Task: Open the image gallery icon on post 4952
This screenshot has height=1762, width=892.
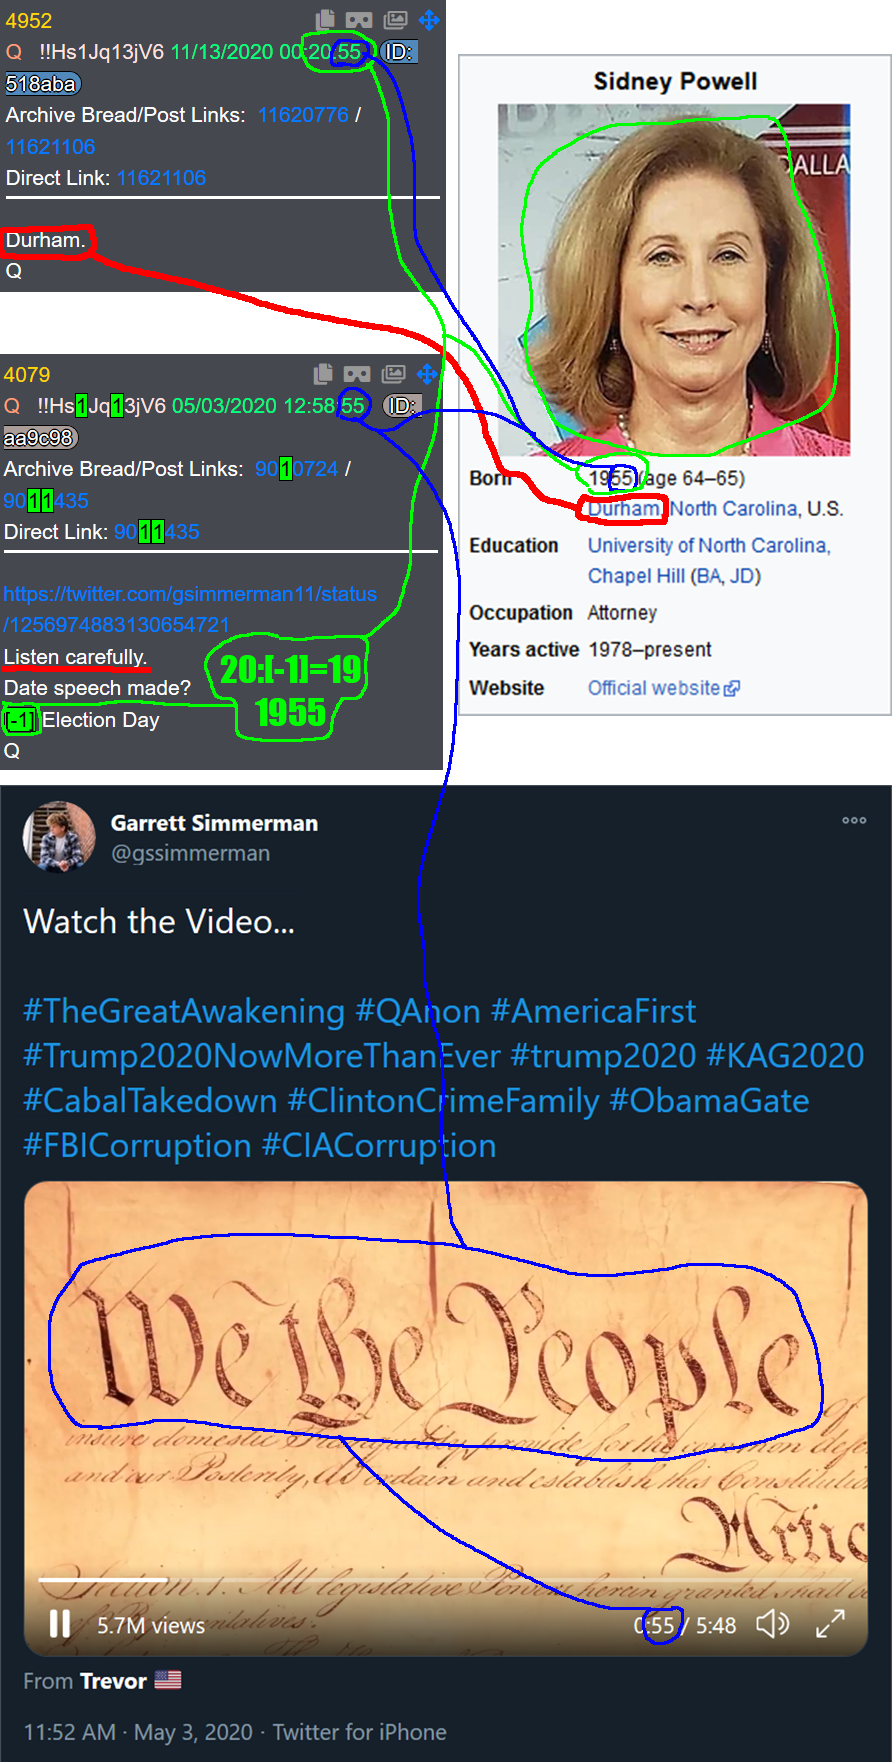Action: coord(396,20)
